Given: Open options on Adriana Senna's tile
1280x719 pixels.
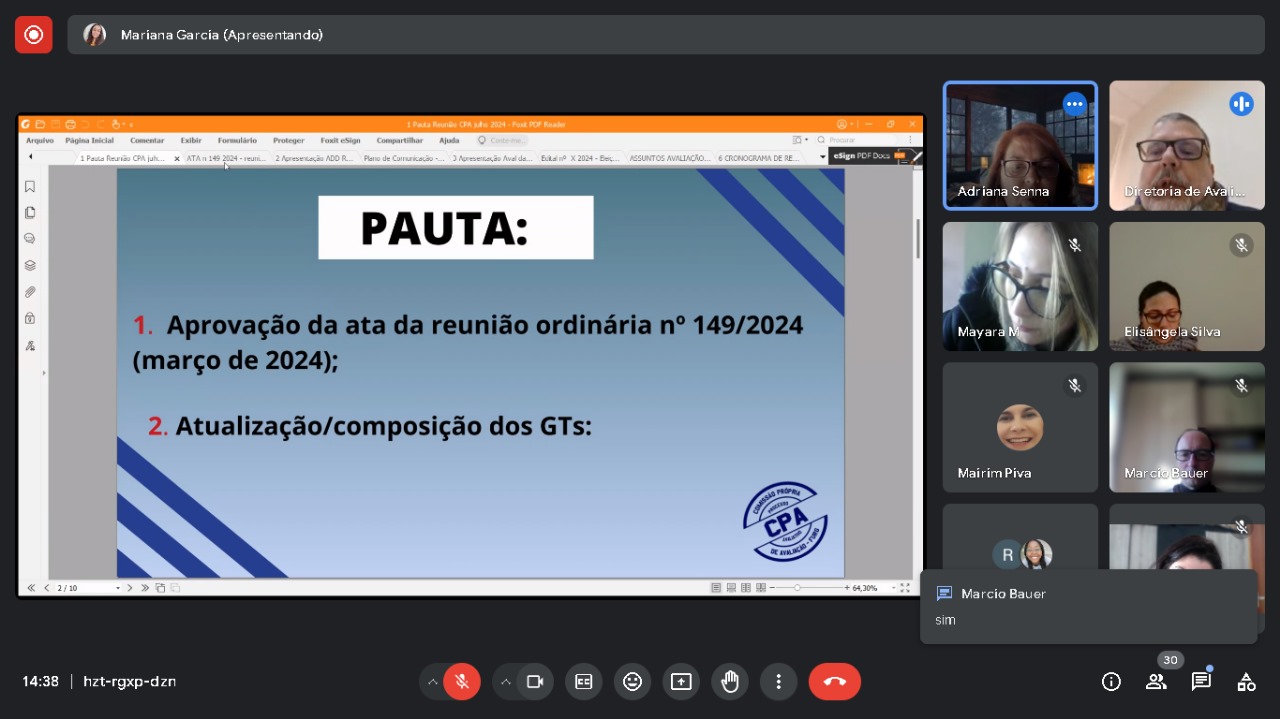Looking at the screenshot, I should pos(1075,104).
